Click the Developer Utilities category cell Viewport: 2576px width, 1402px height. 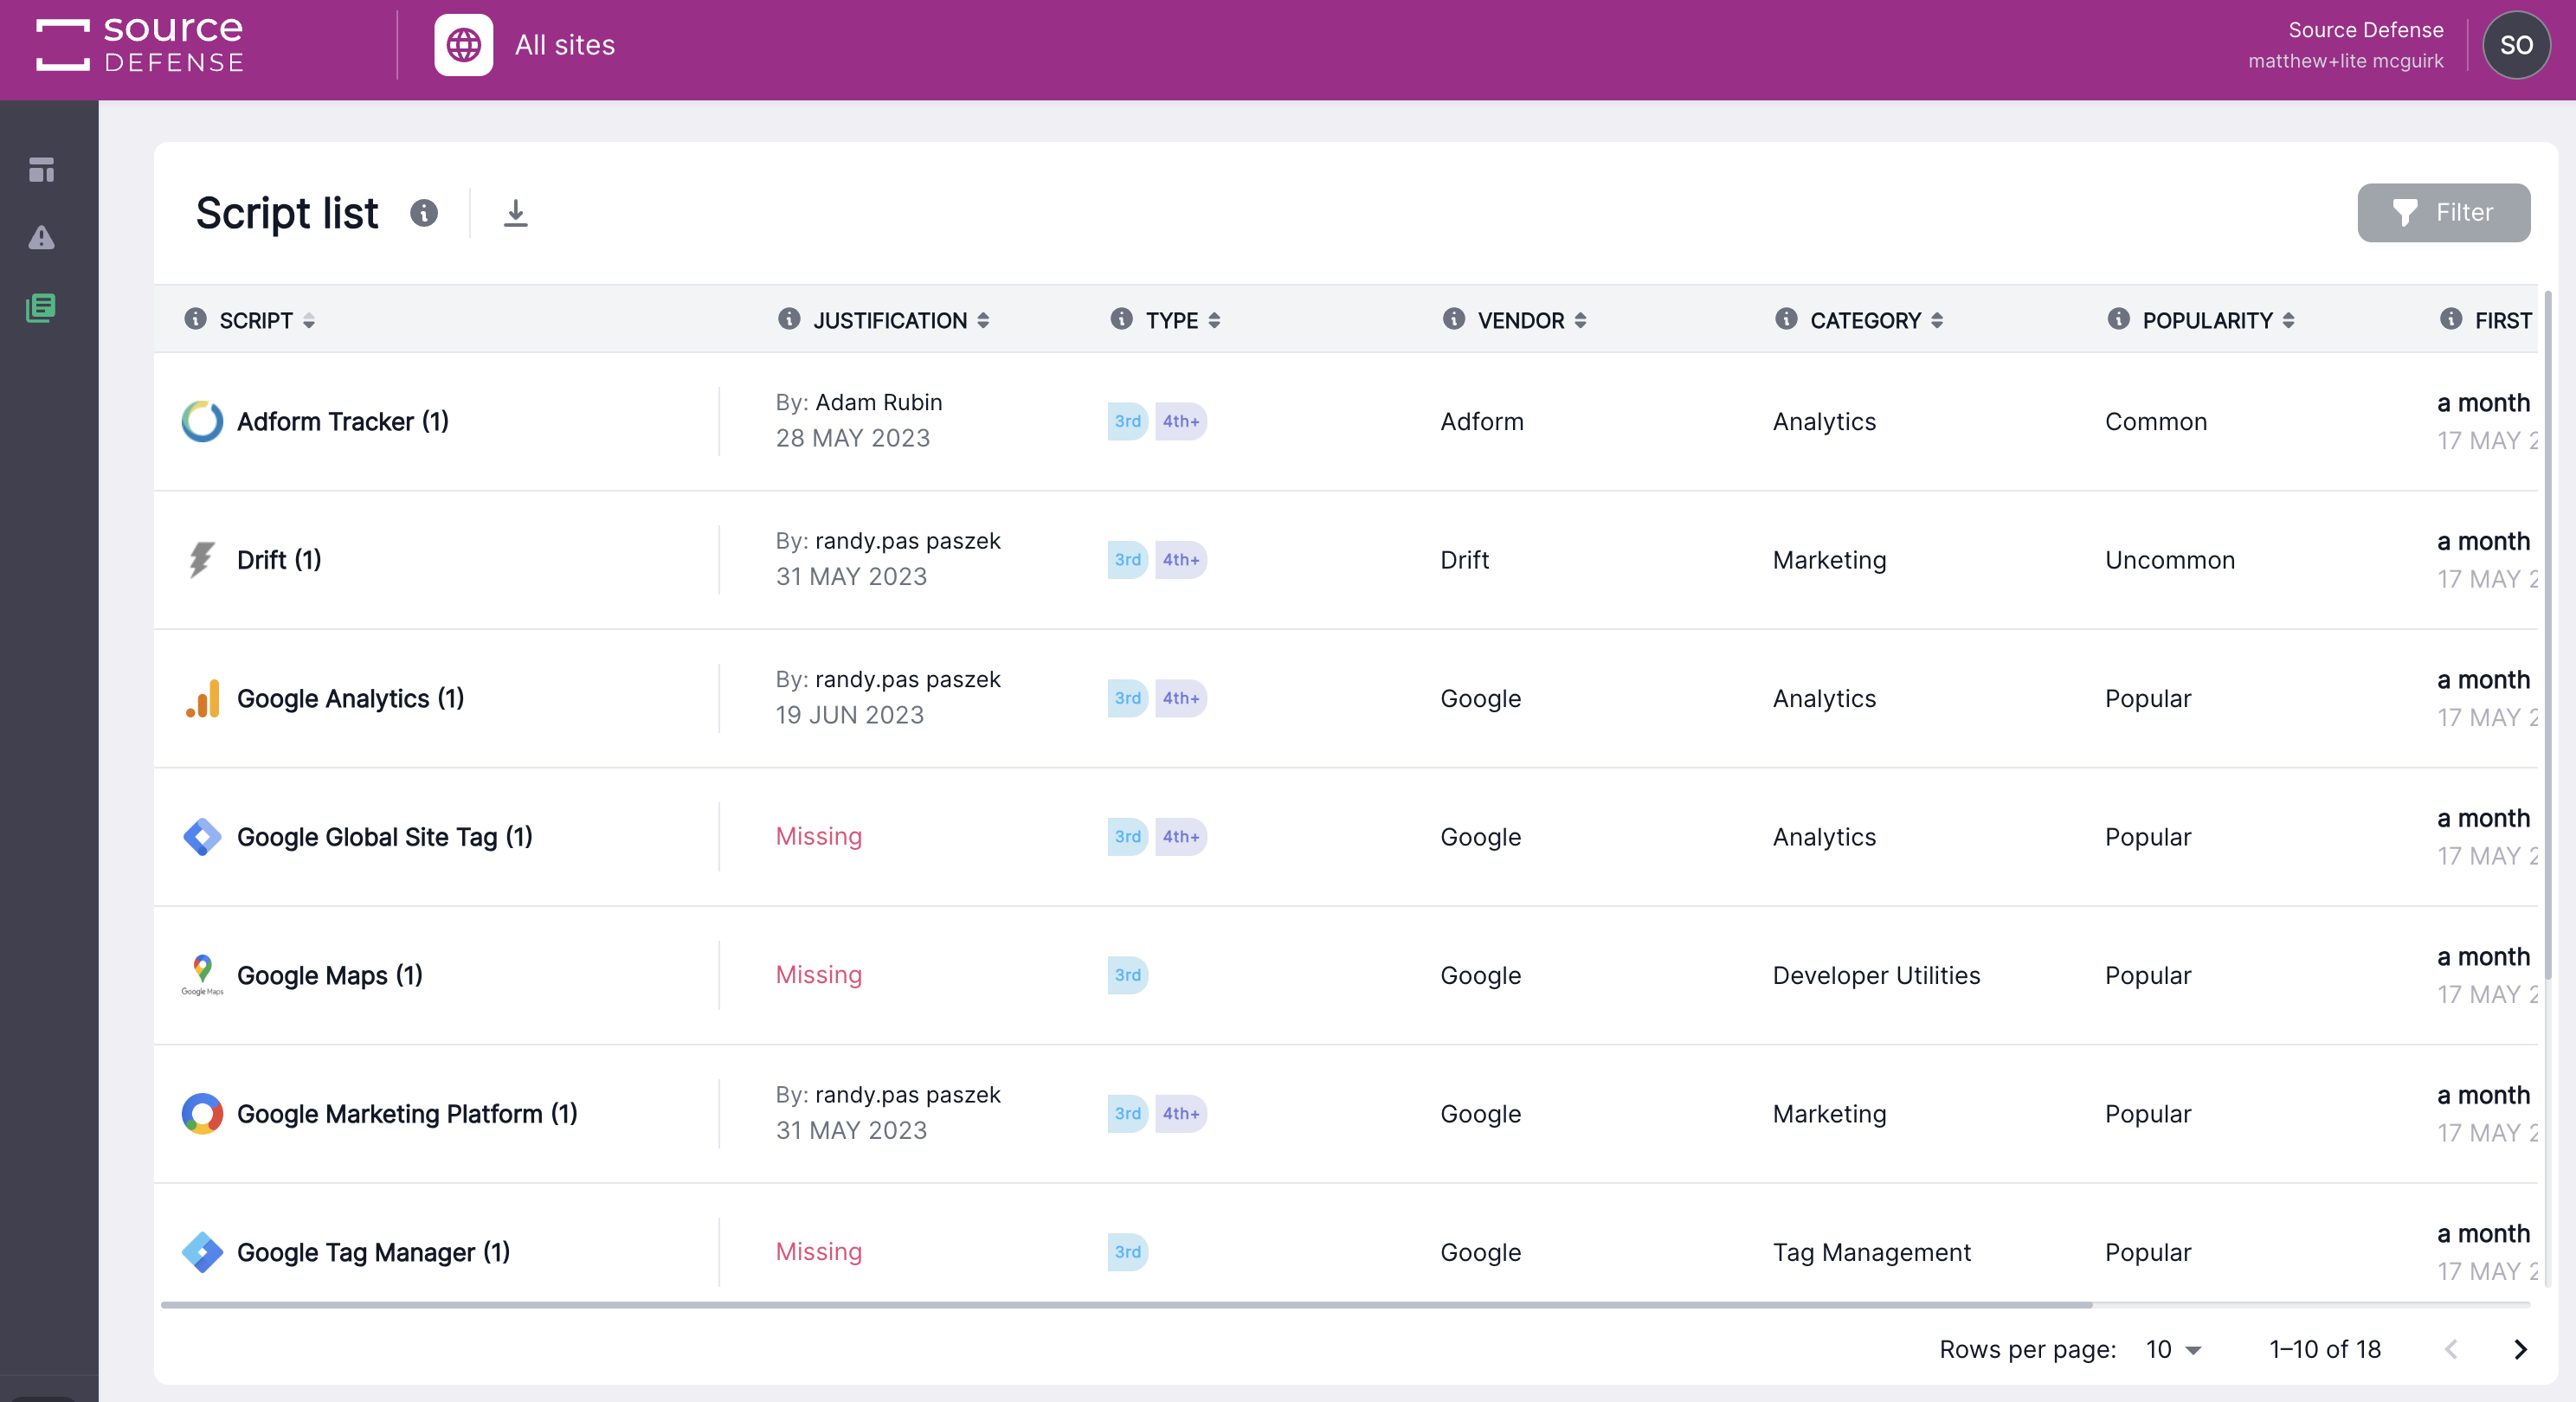coord(1876,975)
